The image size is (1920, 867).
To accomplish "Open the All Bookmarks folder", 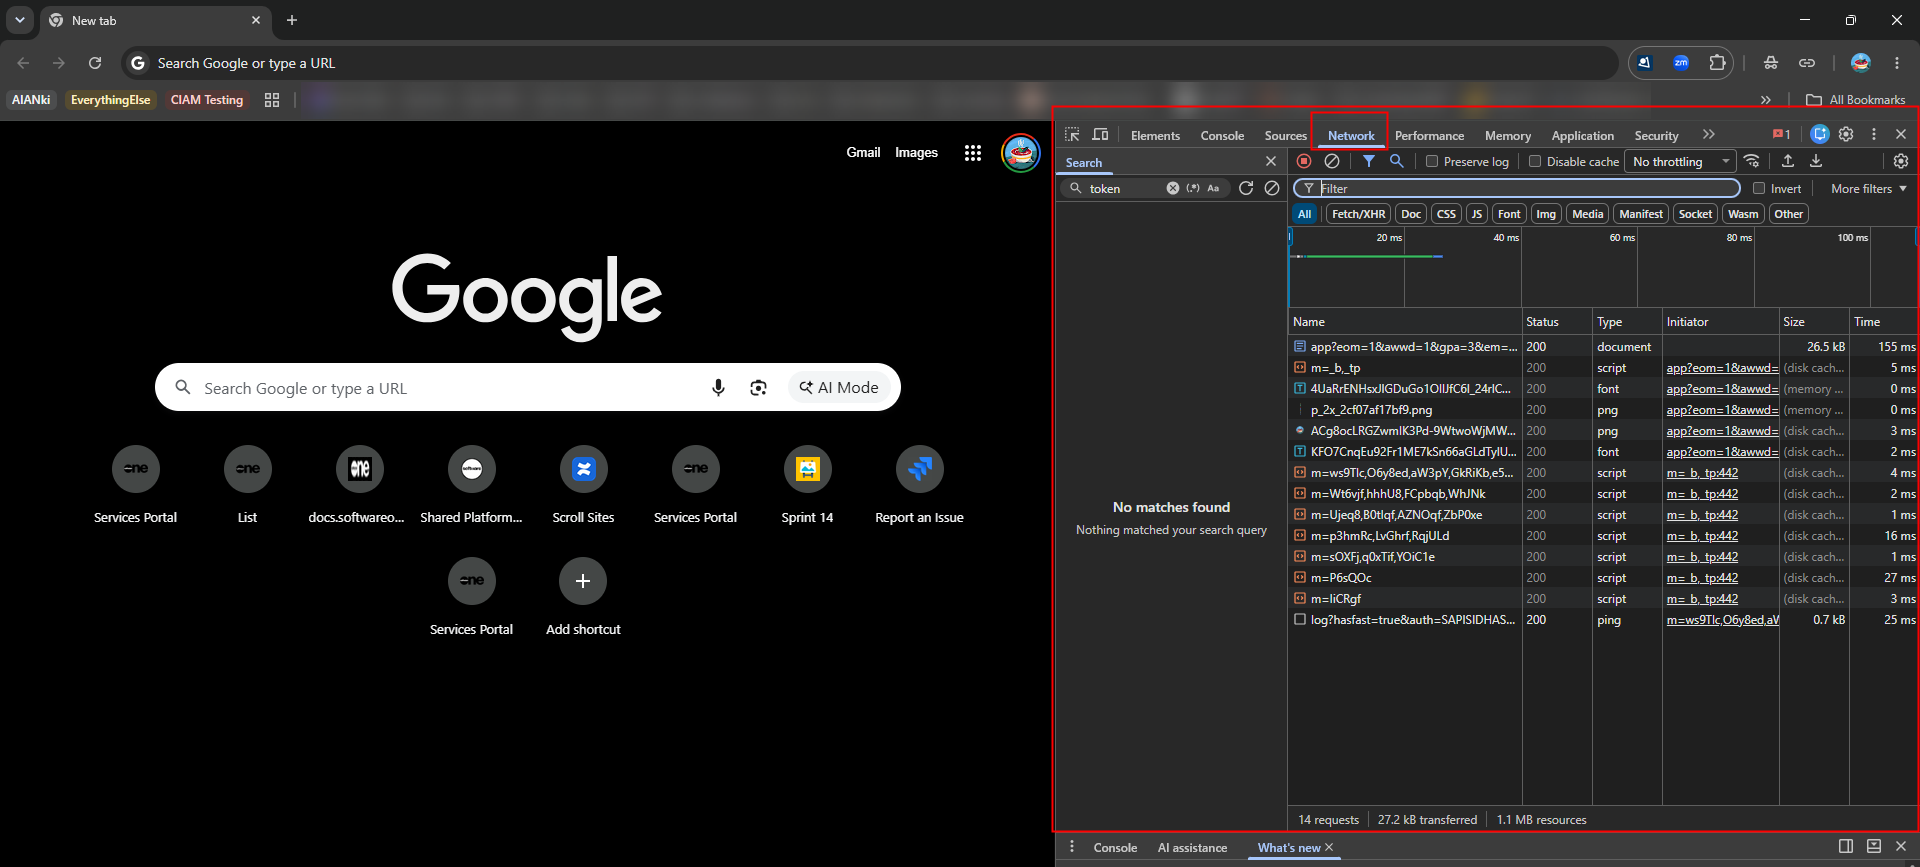I will point(1856,100).
